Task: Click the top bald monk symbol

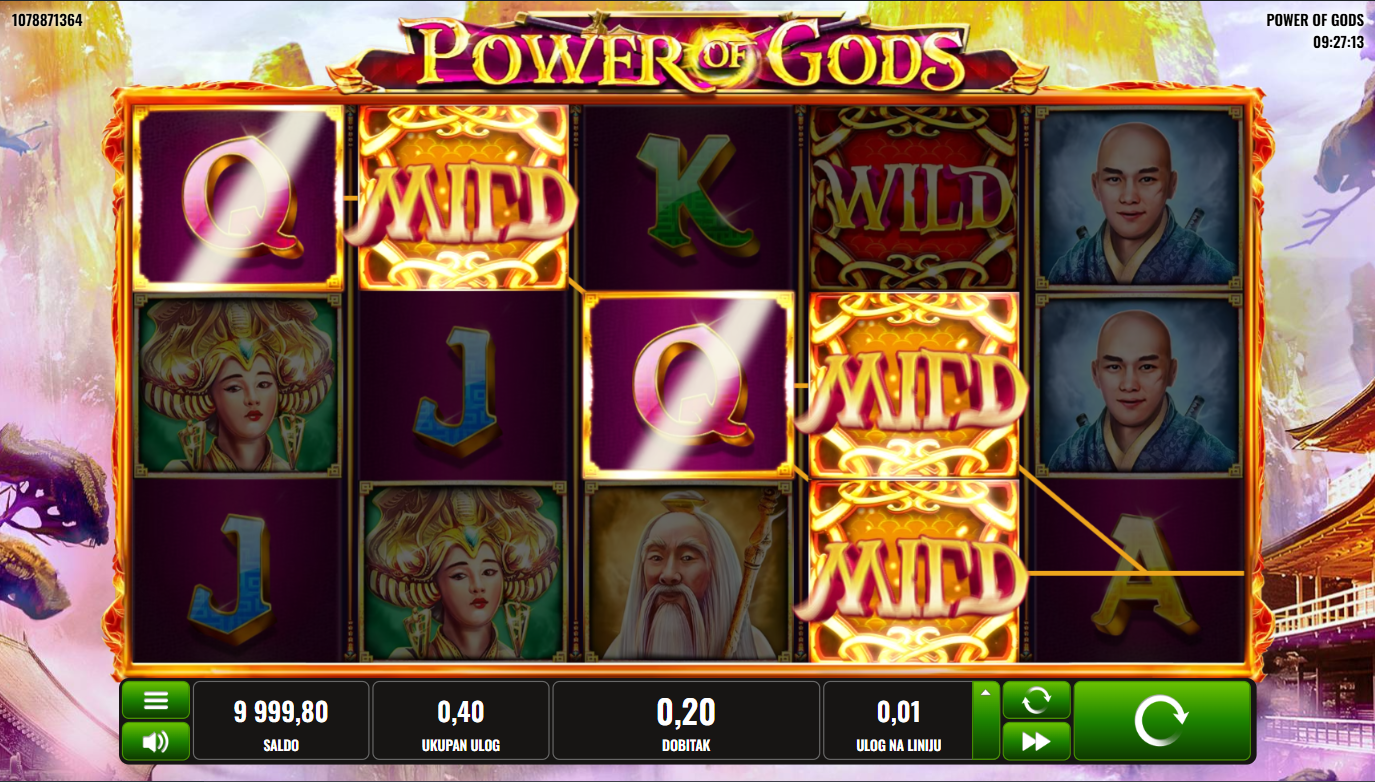Action: coord(1138,197)
